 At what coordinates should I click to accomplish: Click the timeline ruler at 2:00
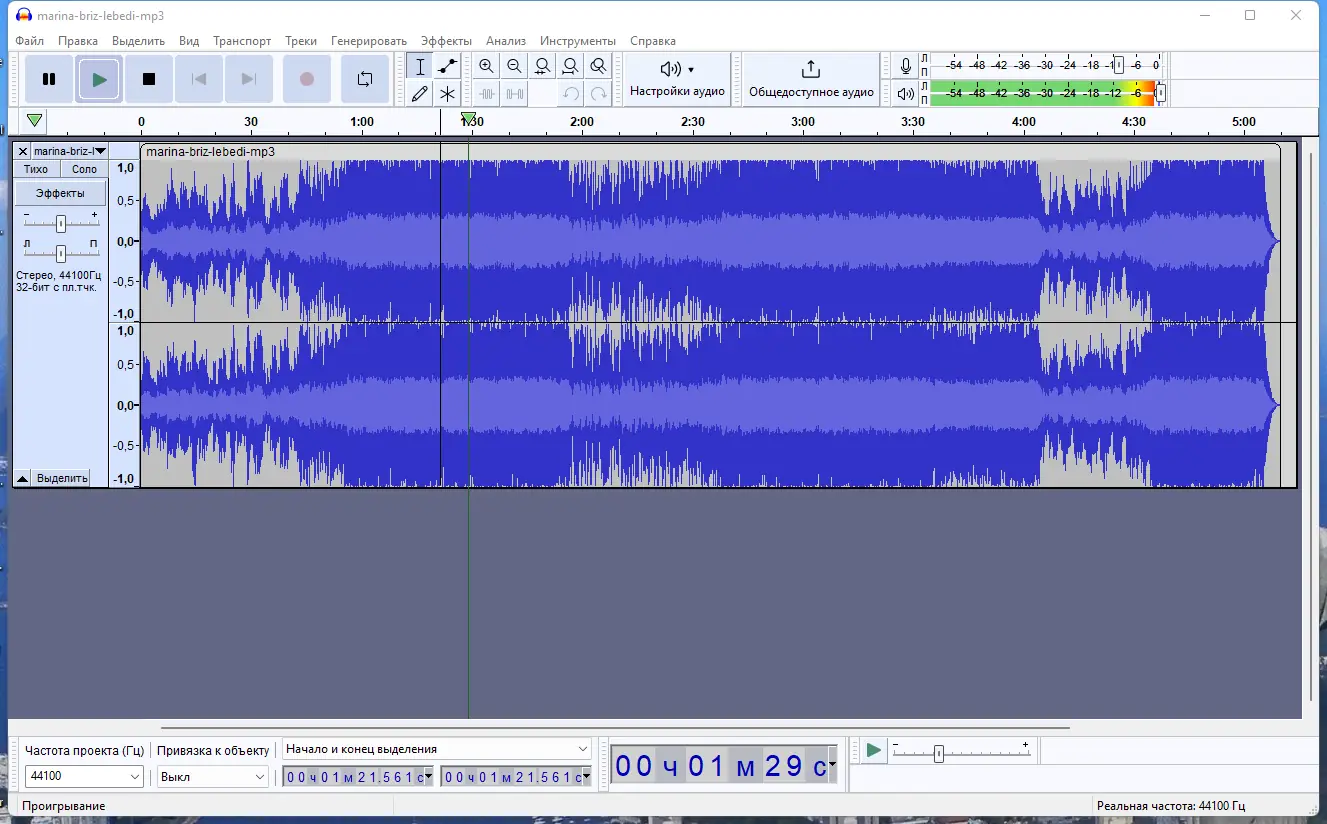pyautogui.click(x=581, y=122)
